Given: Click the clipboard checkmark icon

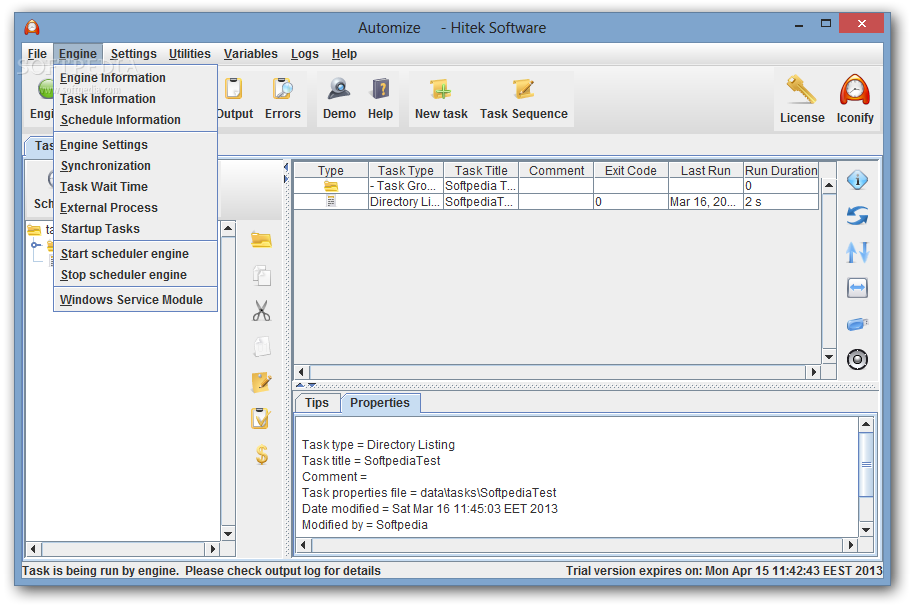Looking at the screenshot, I should [x=261, y=418].
